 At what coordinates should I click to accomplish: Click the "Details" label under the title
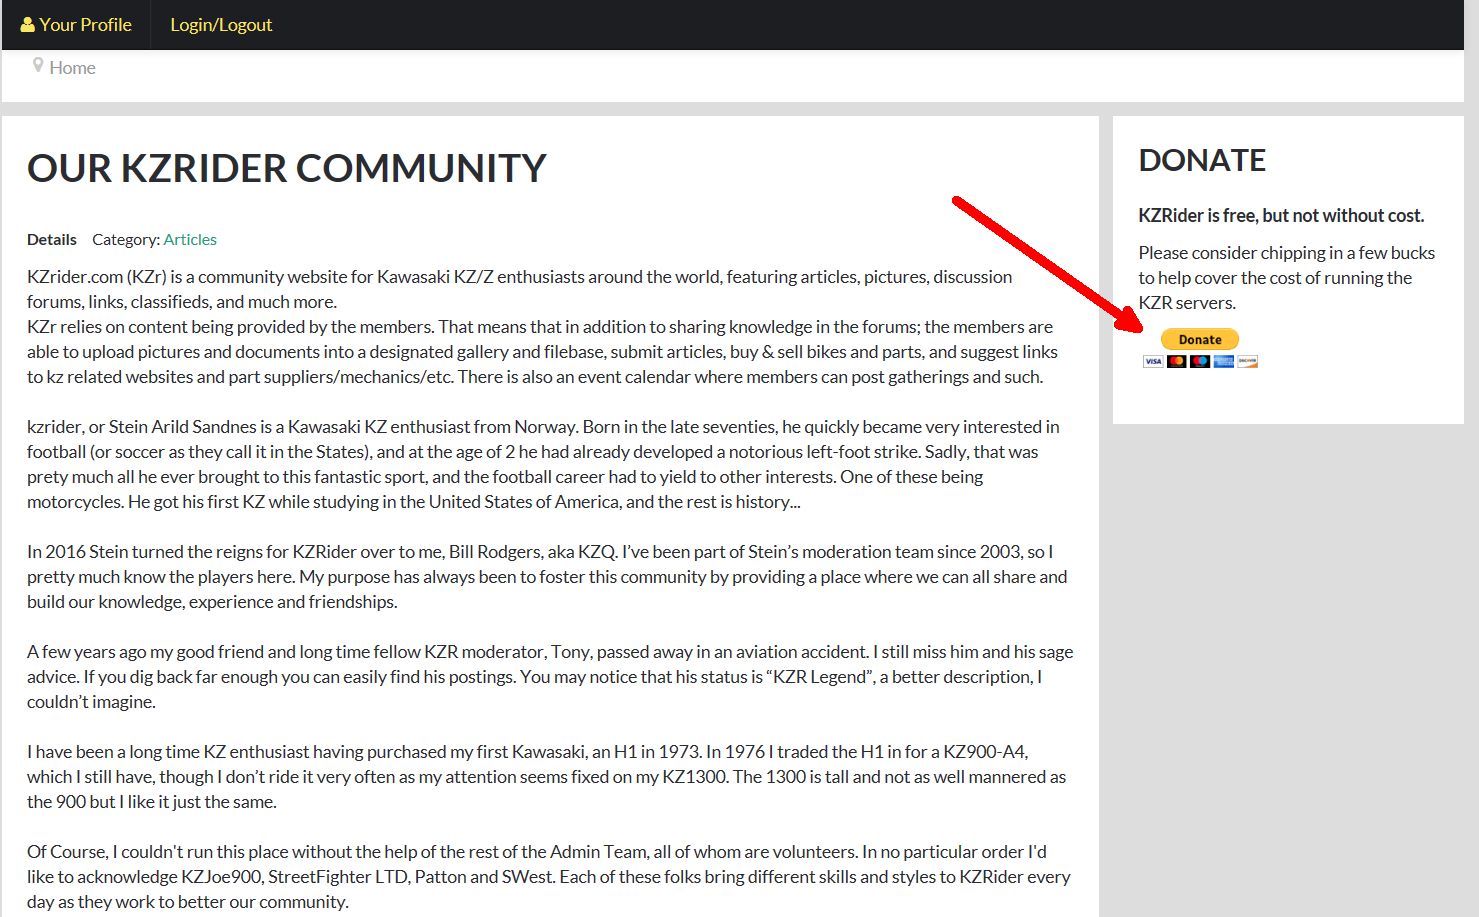click(x=52, y=240)
